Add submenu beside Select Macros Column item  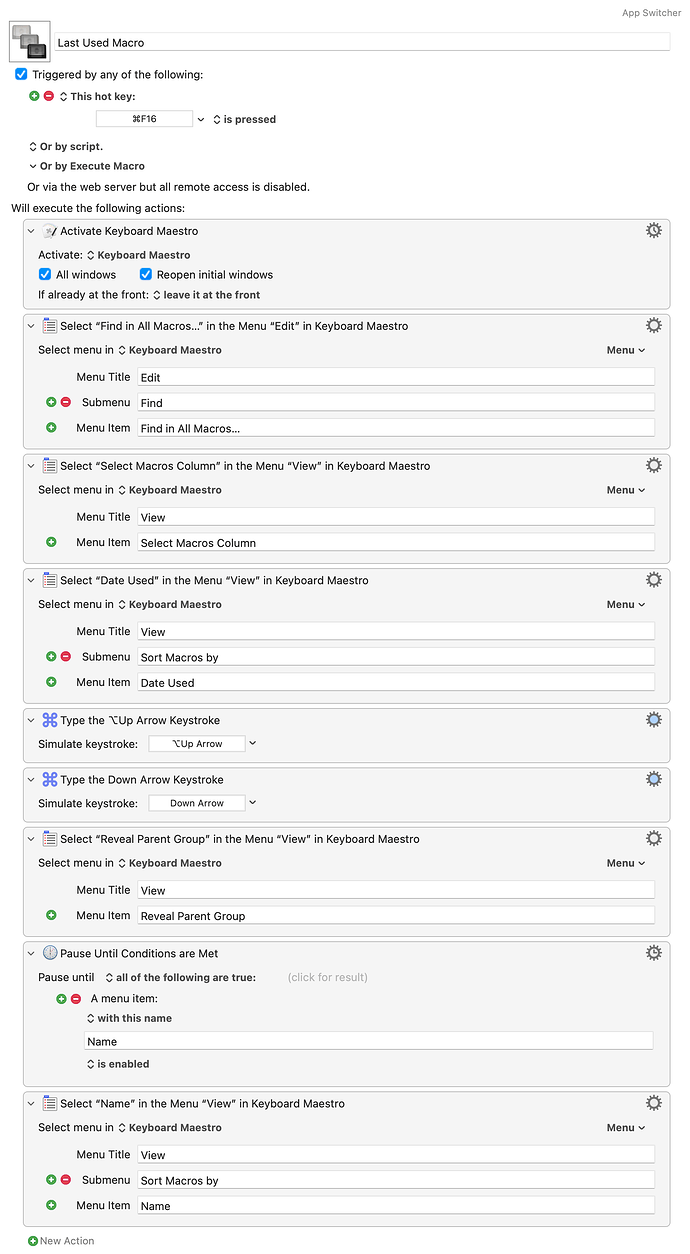[51, 542]
